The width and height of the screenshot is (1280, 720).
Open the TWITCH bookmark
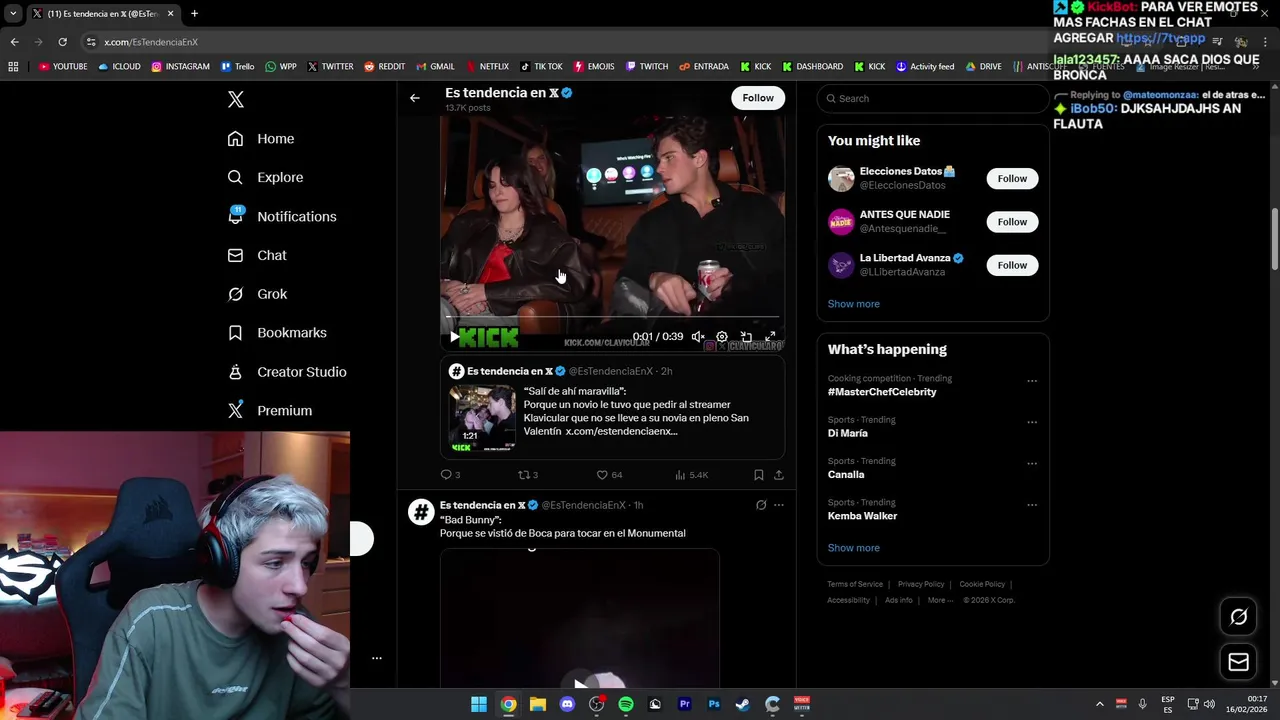point(647,67)
